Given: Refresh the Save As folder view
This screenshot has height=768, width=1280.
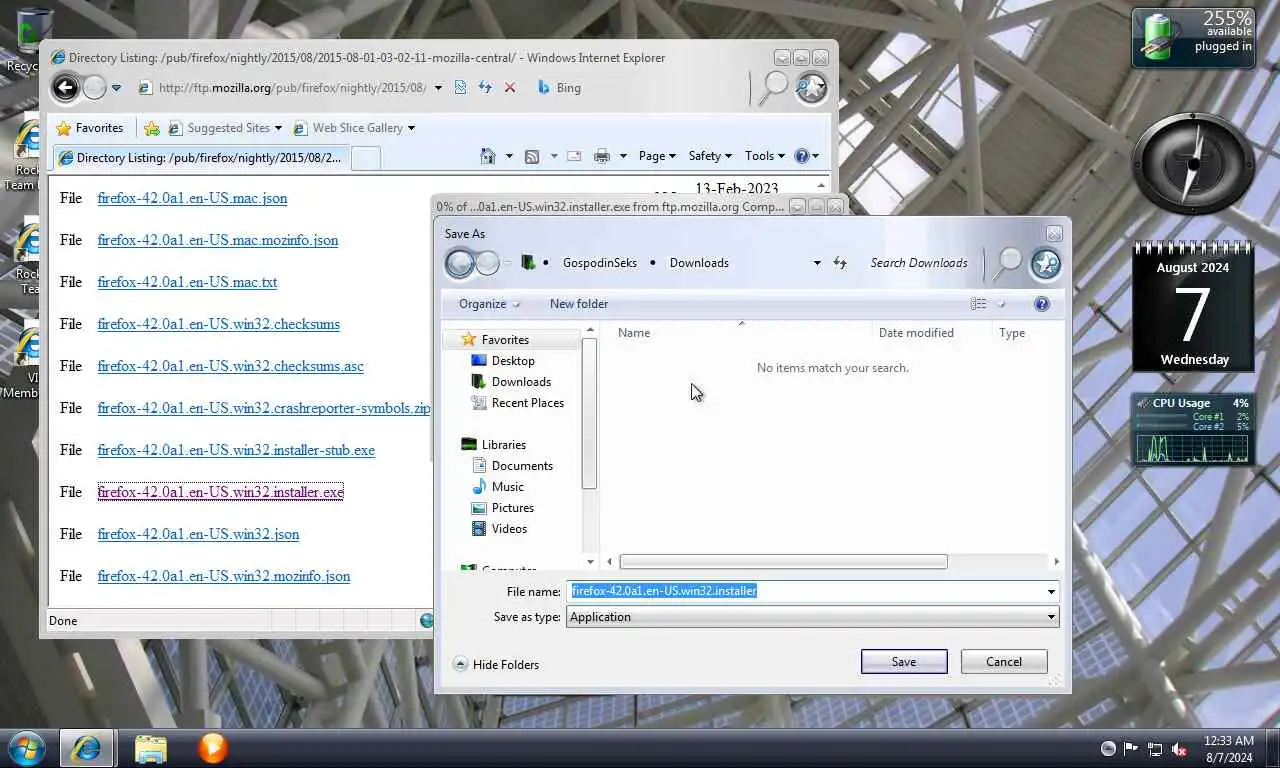Looking at the screenshot, I should pos(840,263).
